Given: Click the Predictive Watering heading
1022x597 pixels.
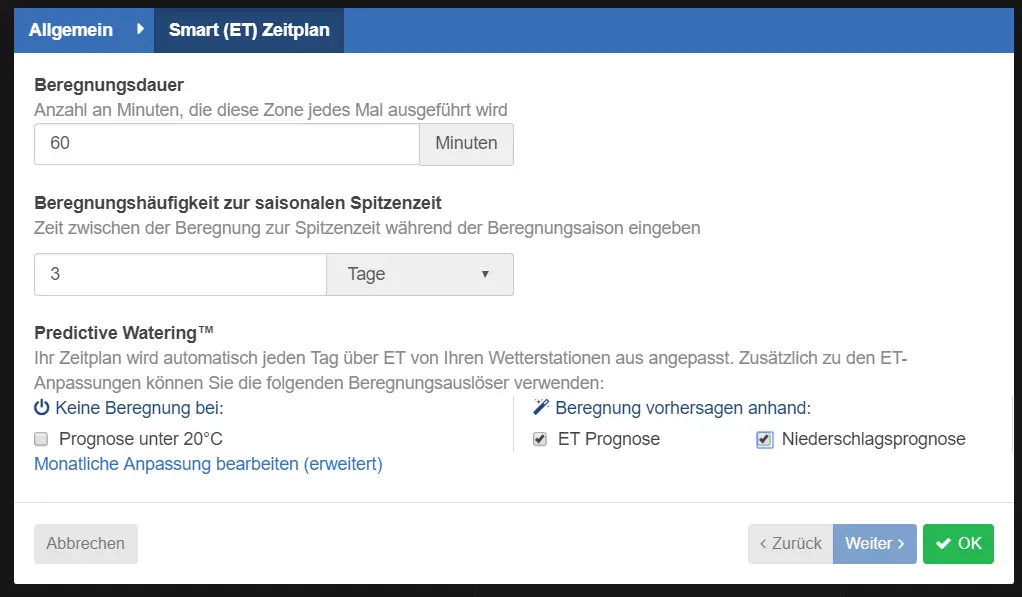Looking at the screenshot, I should click(x=124, y=332).
